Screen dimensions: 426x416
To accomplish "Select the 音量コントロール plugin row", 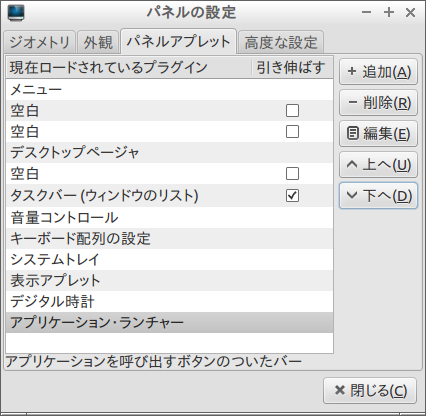I will click(x=169, y=217).
